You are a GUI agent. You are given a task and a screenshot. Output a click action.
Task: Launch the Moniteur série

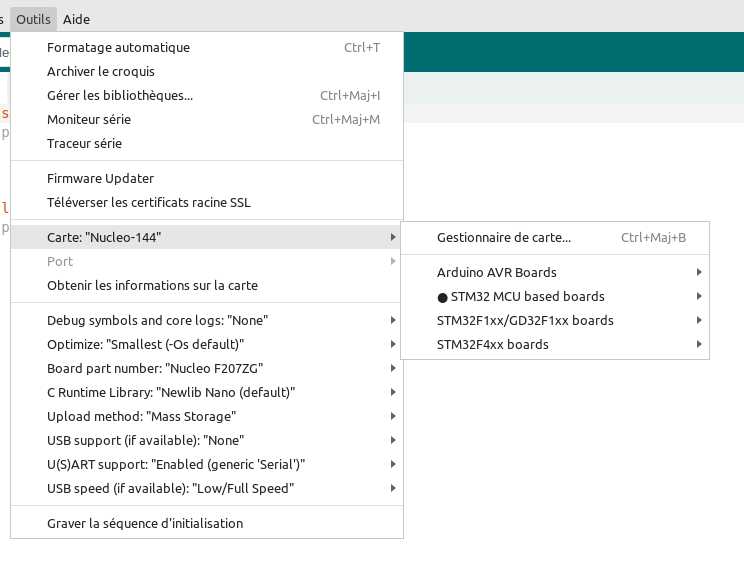point(89,119)
